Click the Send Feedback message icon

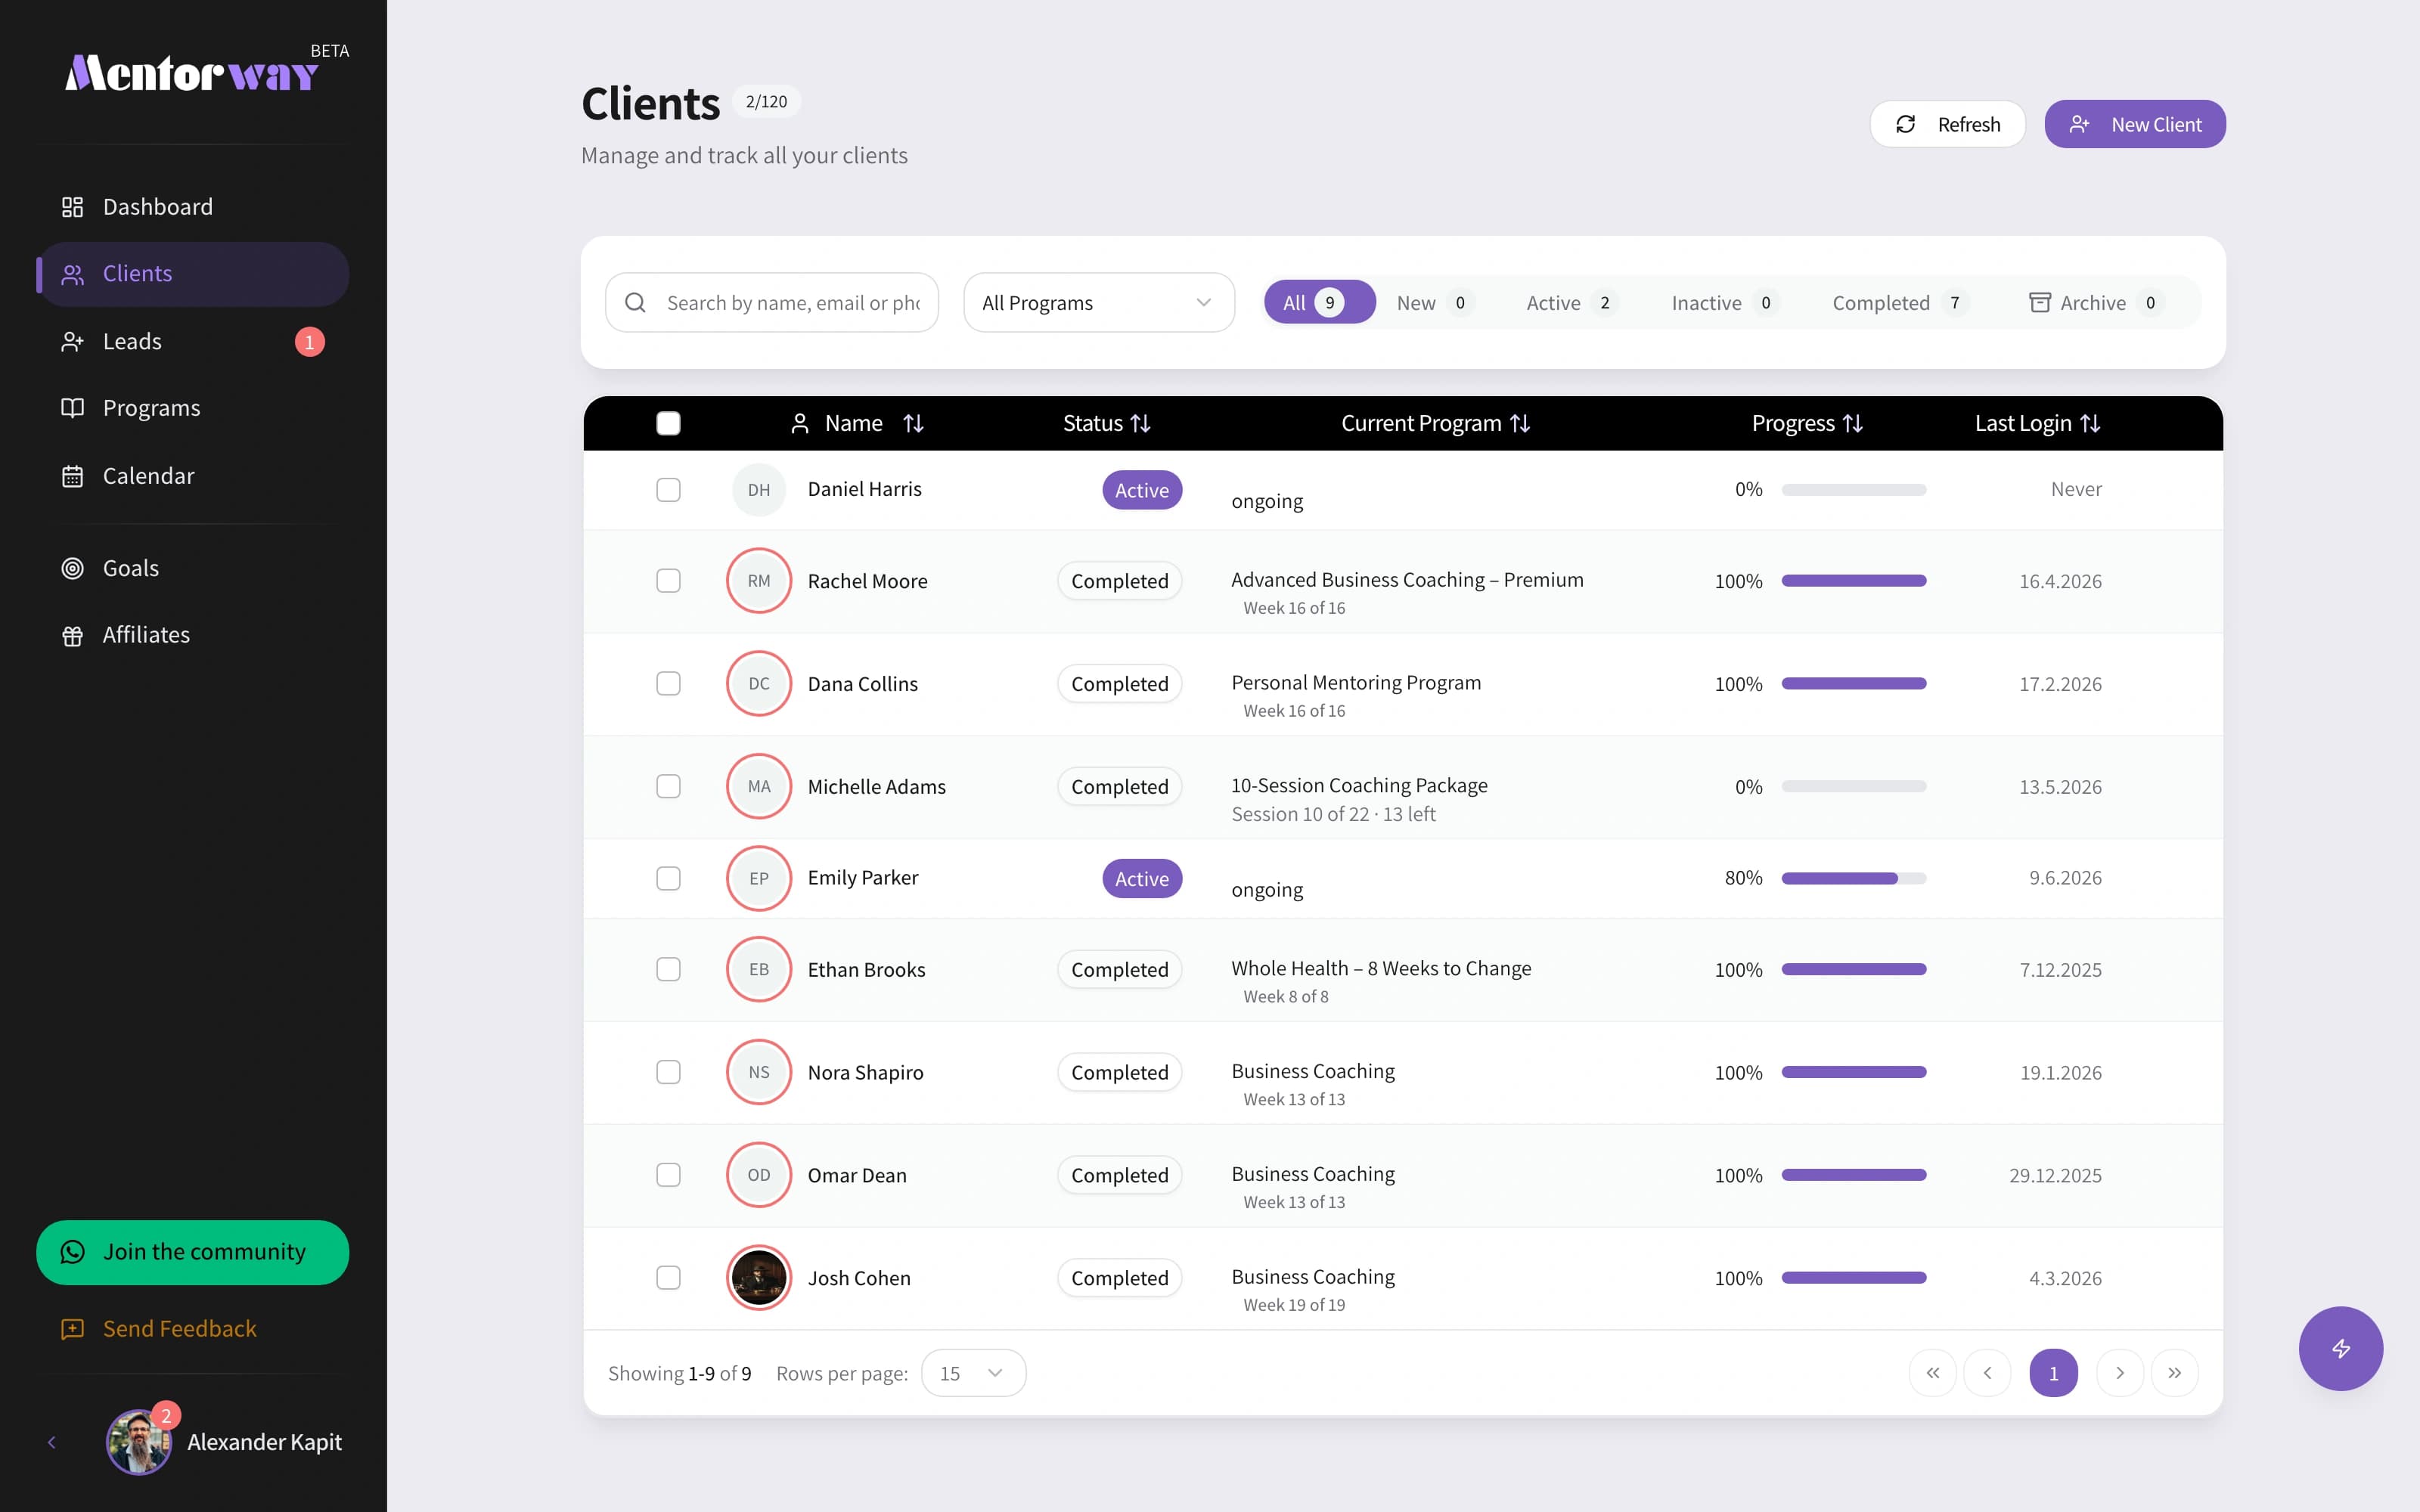click(x=72, y=1329)
